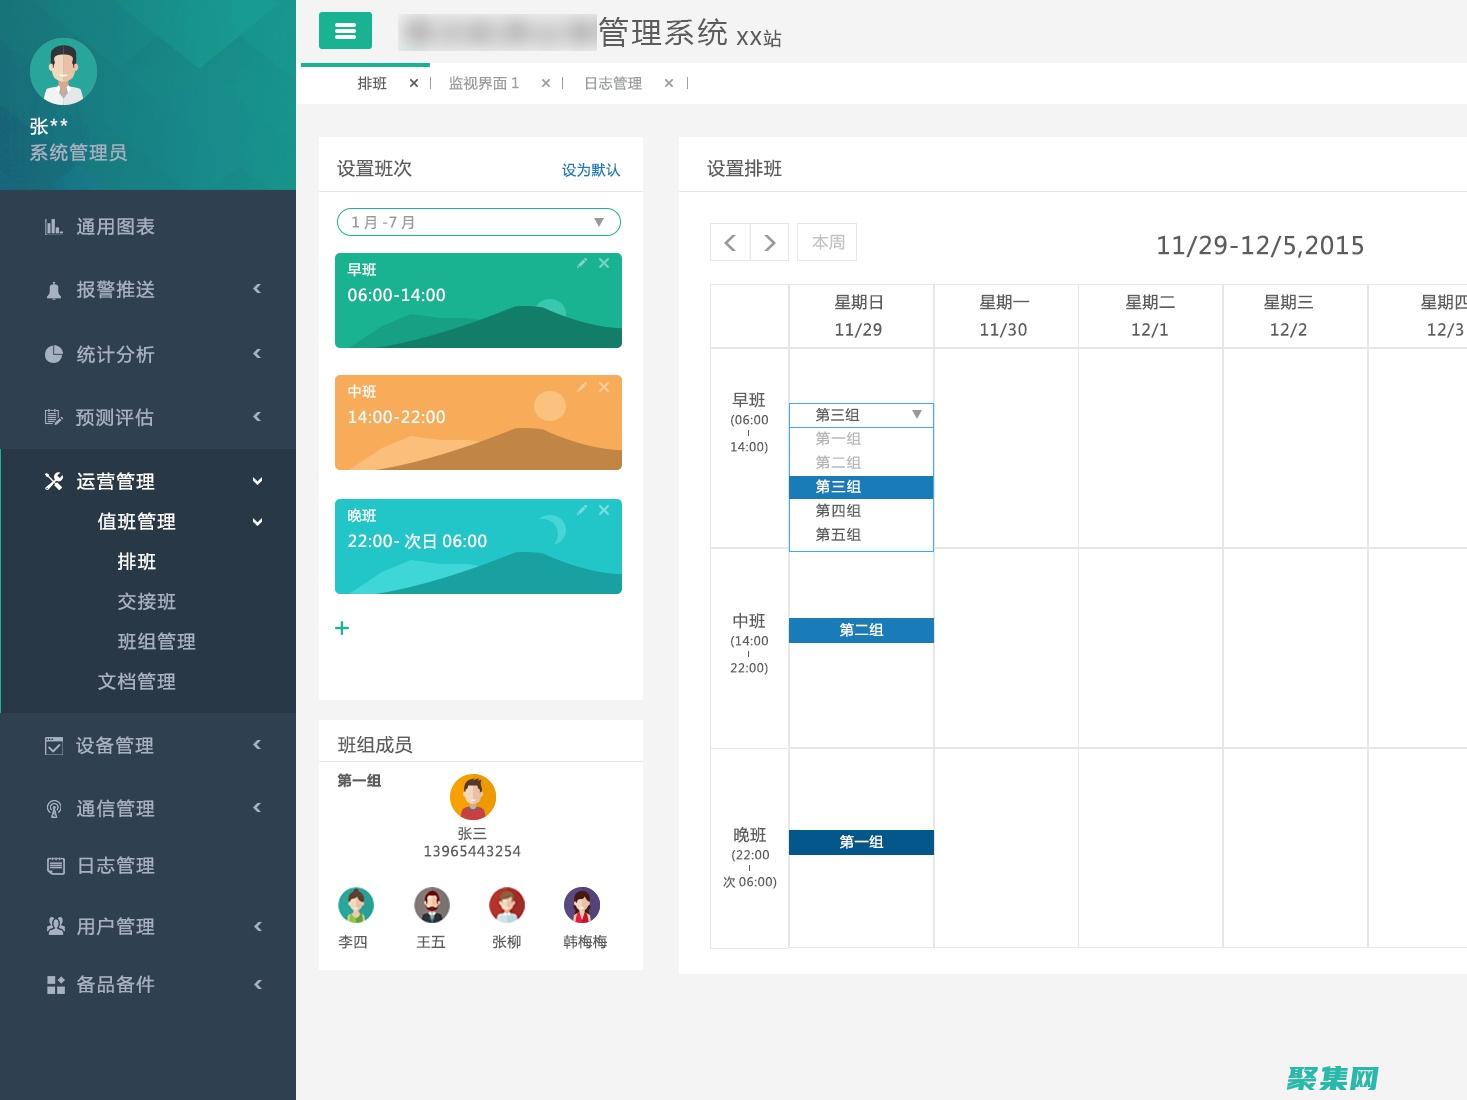Click 张三's avatar in 班组成员 panel
This screenshot has width=1467, height=1100.
coord(472,796)
